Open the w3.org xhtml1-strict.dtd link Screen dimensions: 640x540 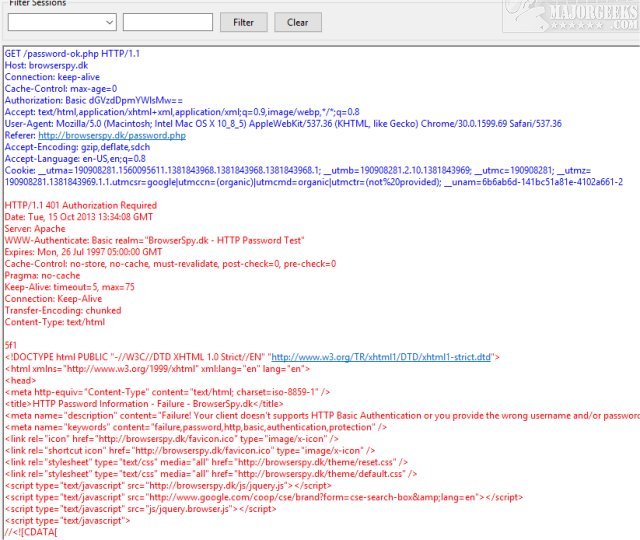pos(381,357)
